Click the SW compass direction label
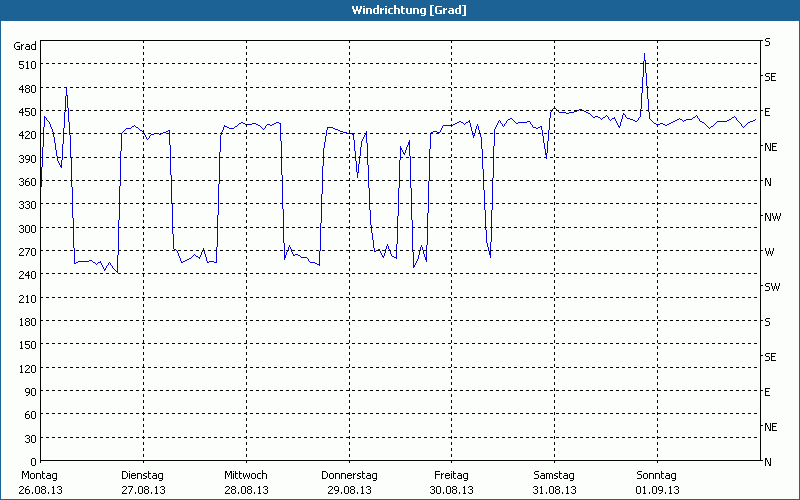Image resolution: width=800 pixels, height=500 pixels. (771, 287)
